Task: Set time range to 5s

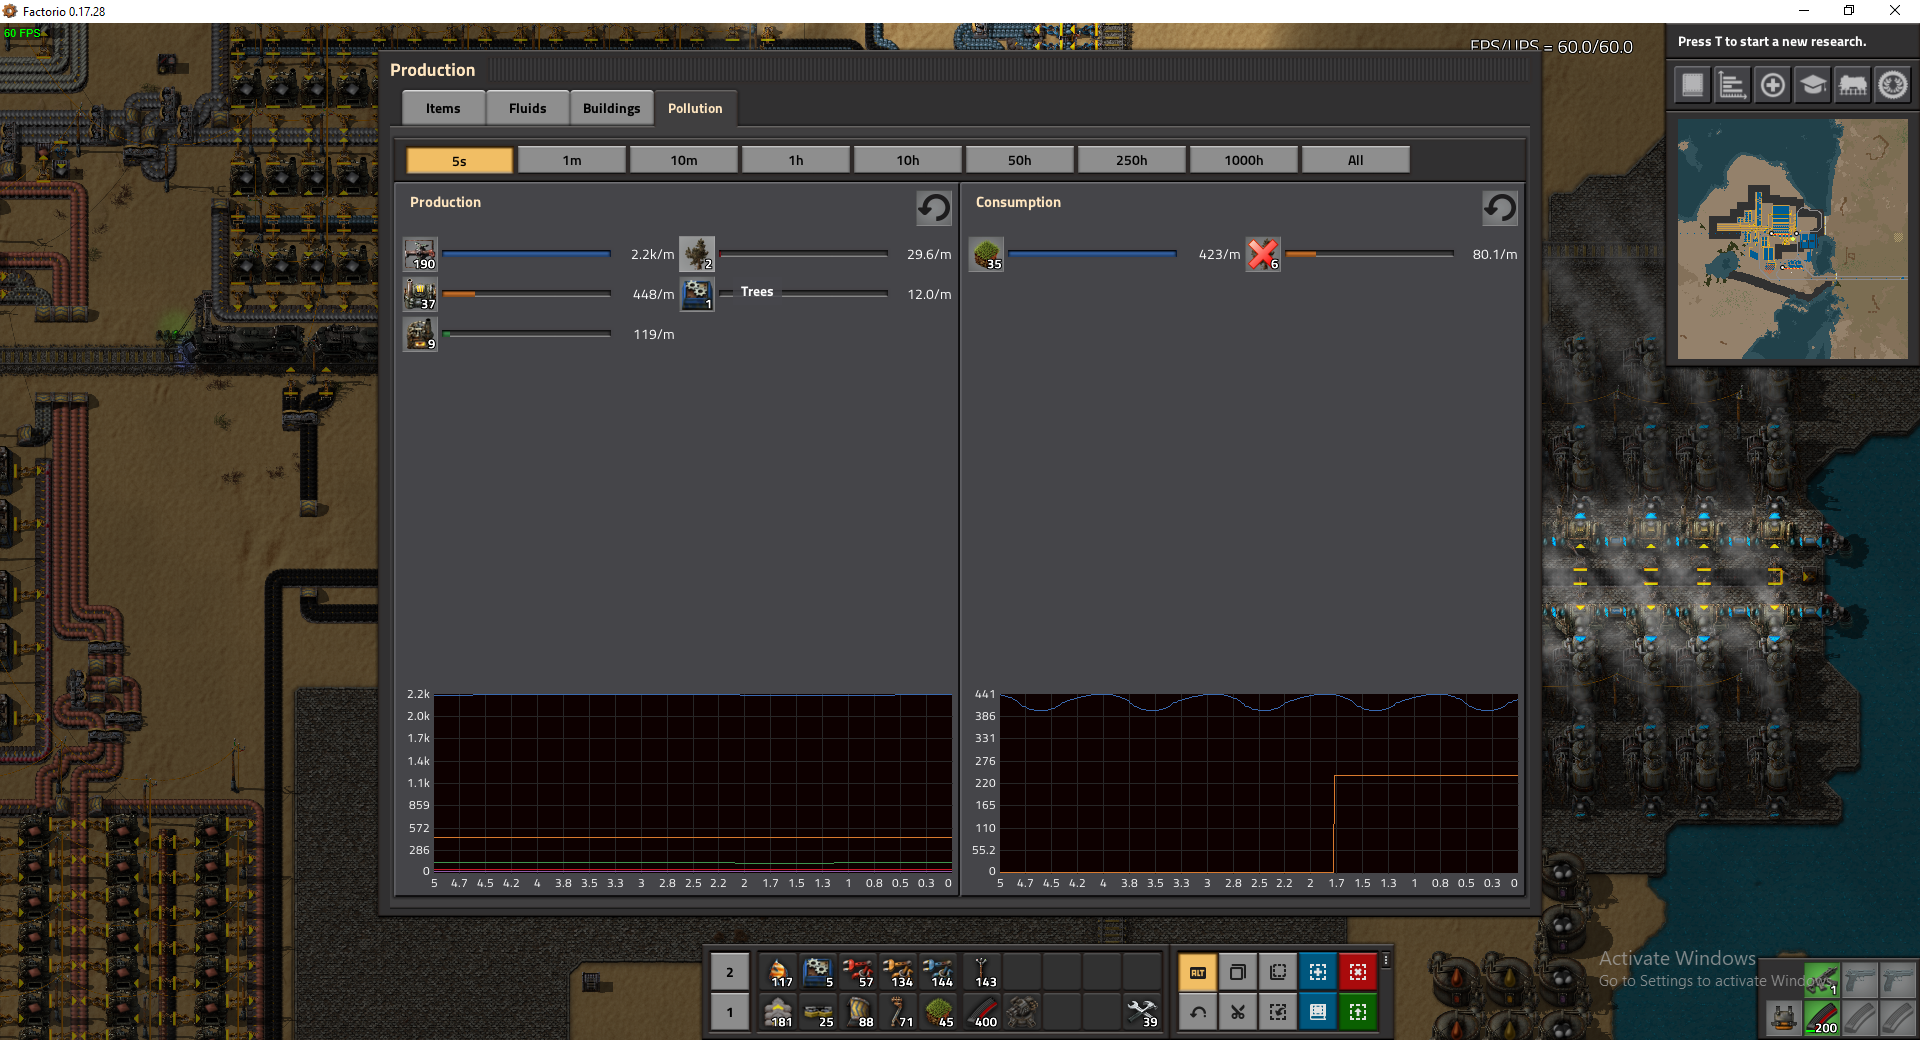Action: (459, 160)
